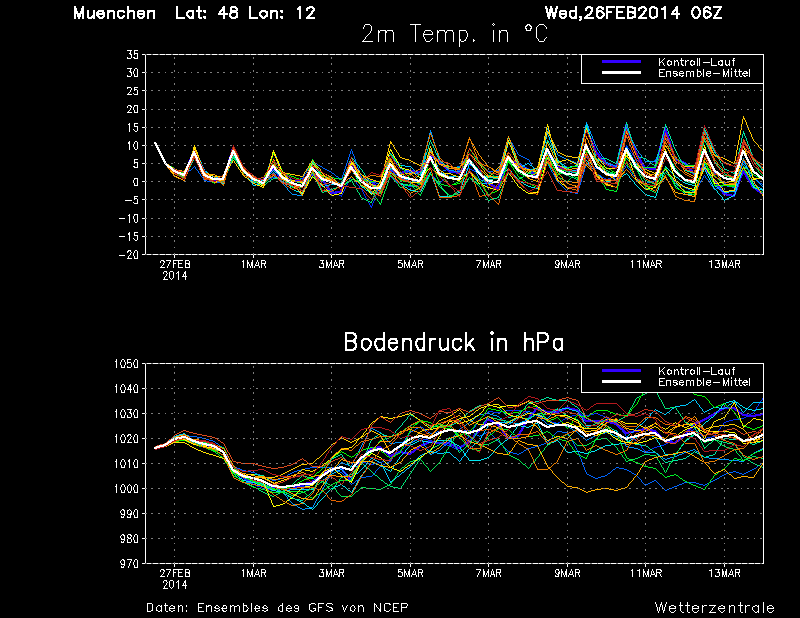The height and width of the screenshot is (618, 800).
Task: Click the "990" pressure axis label
Action: [130, 514]
